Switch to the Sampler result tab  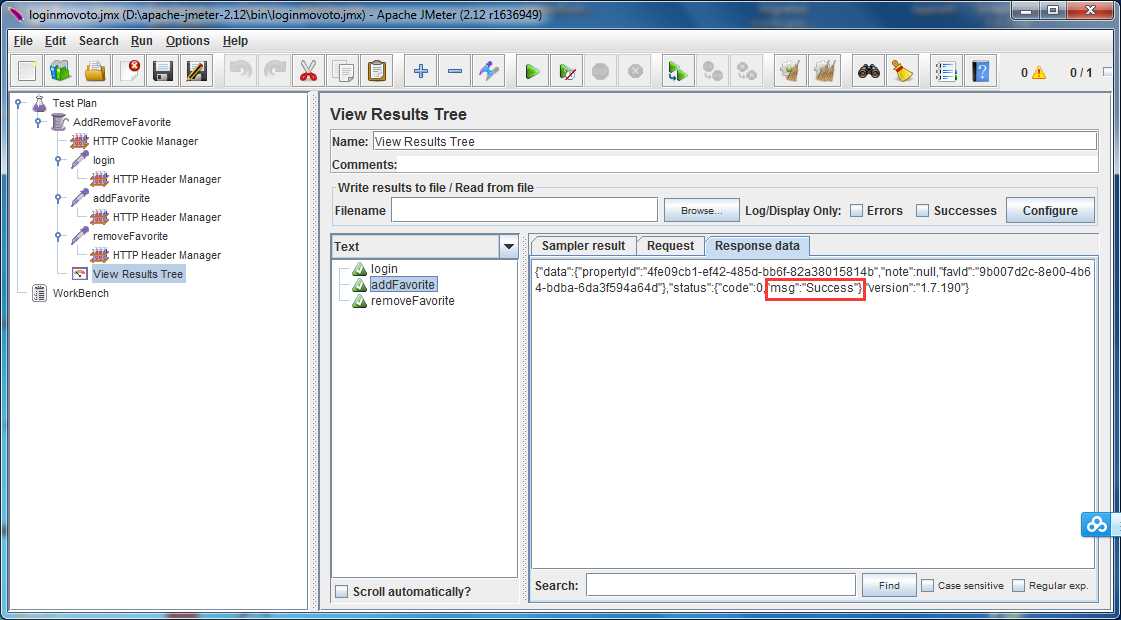583,245
